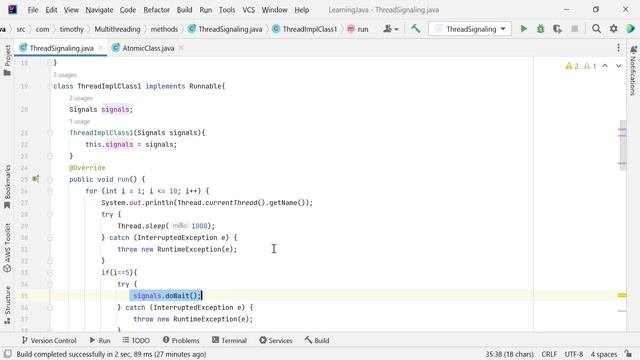Open AWS Toolkit side panel

[x=7, y=248]
